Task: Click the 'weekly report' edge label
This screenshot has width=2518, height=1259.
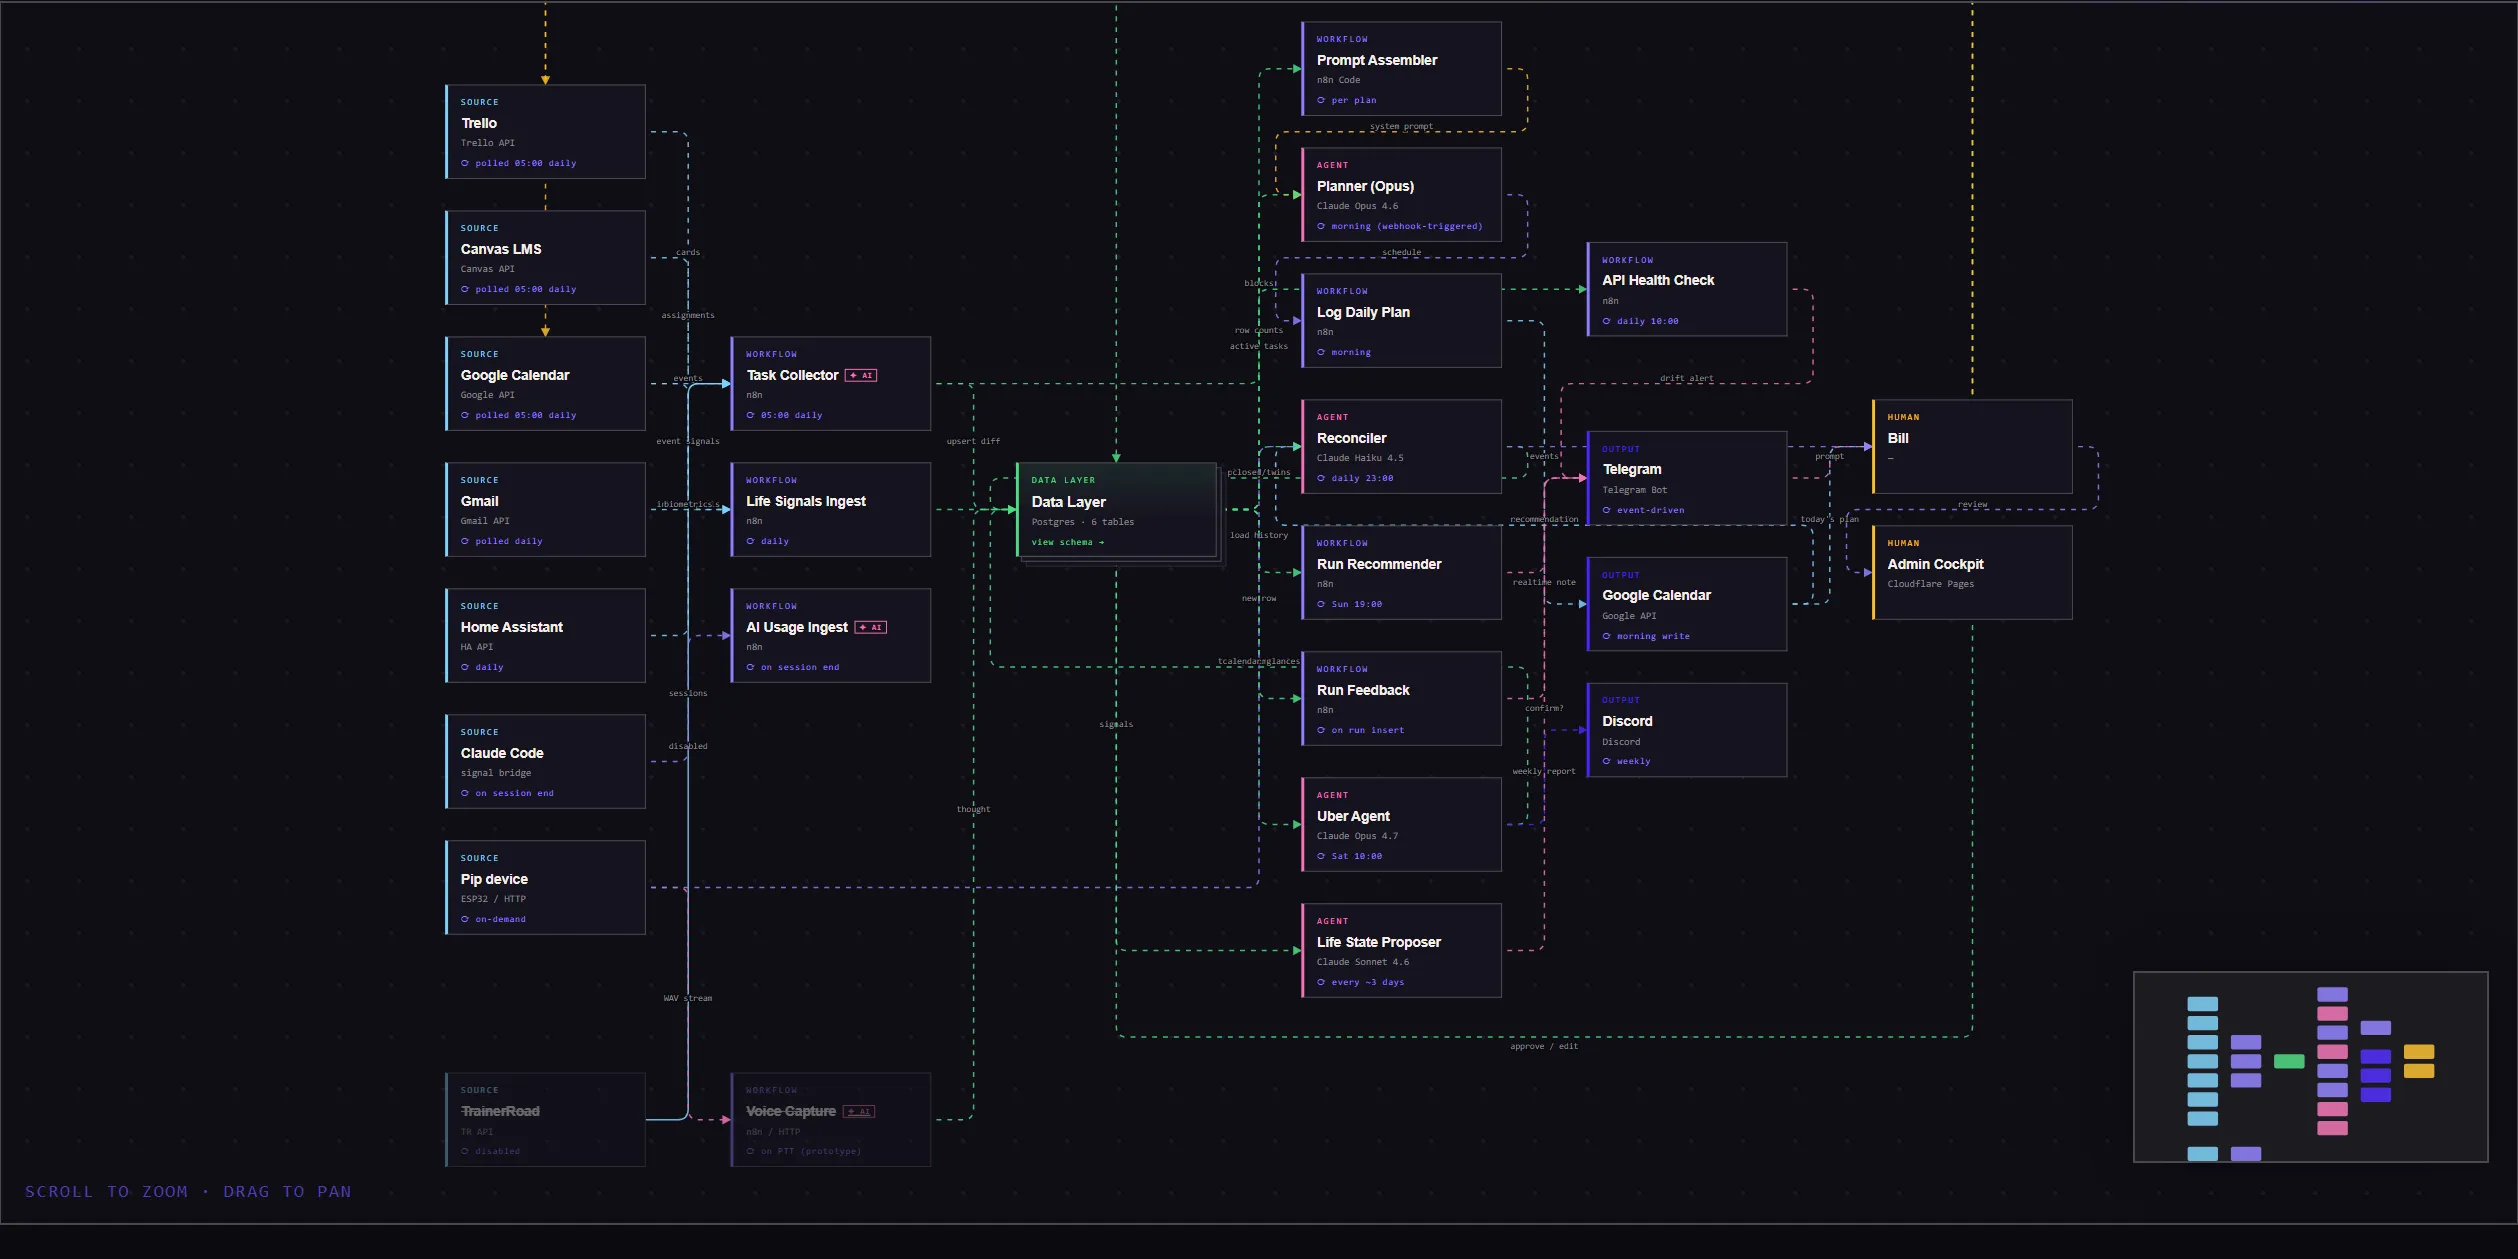Action: [x=1544, y=771]
